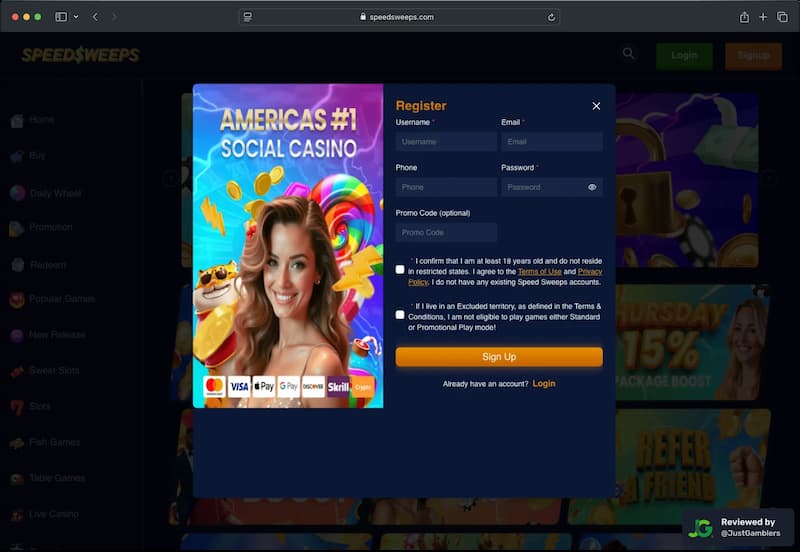Screen dimensions: 800x552
Task: Click the VISA payment logo
Action: point(239,387)
